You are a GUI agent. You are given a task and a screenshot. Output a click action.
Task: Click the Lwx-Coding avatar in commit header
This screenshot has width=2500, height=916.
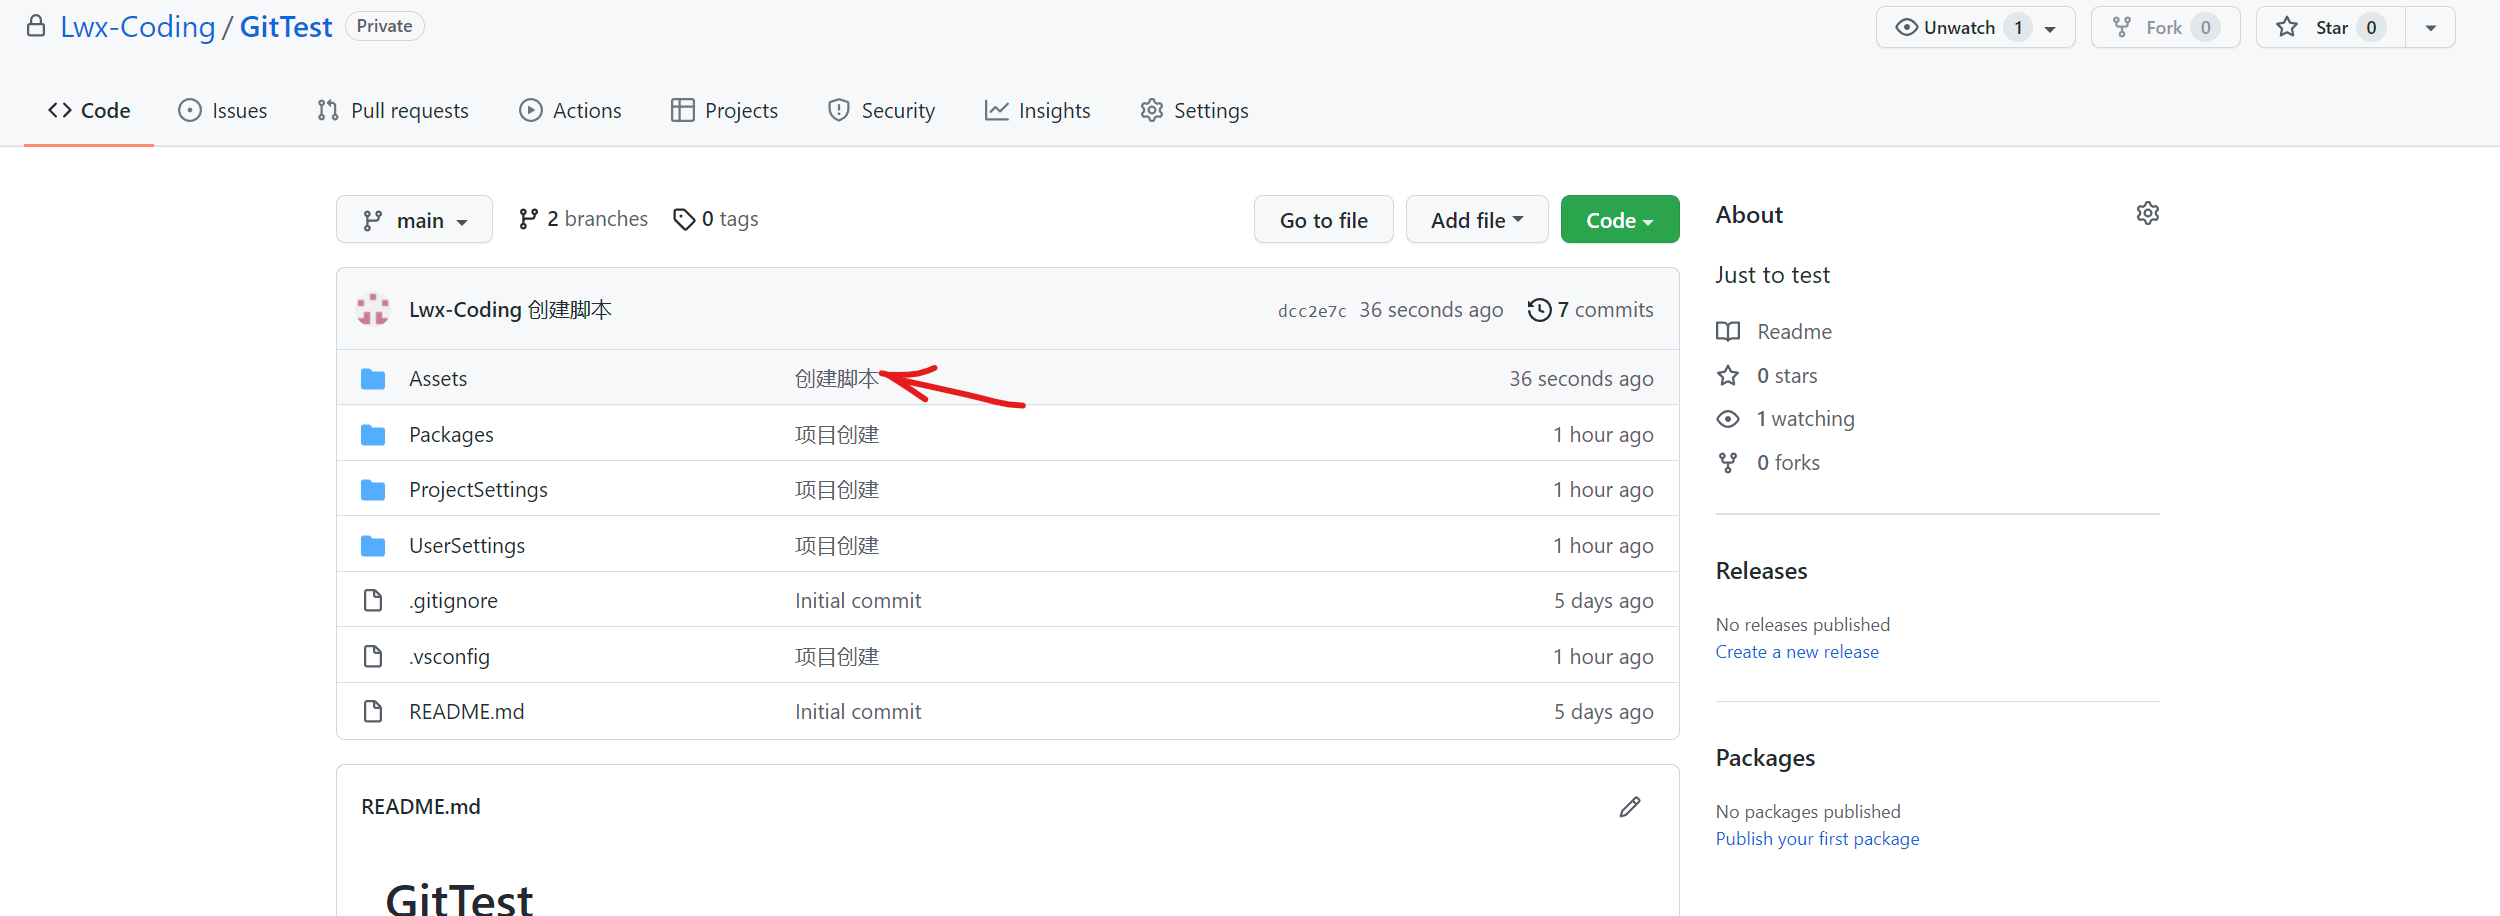(373, 309)
